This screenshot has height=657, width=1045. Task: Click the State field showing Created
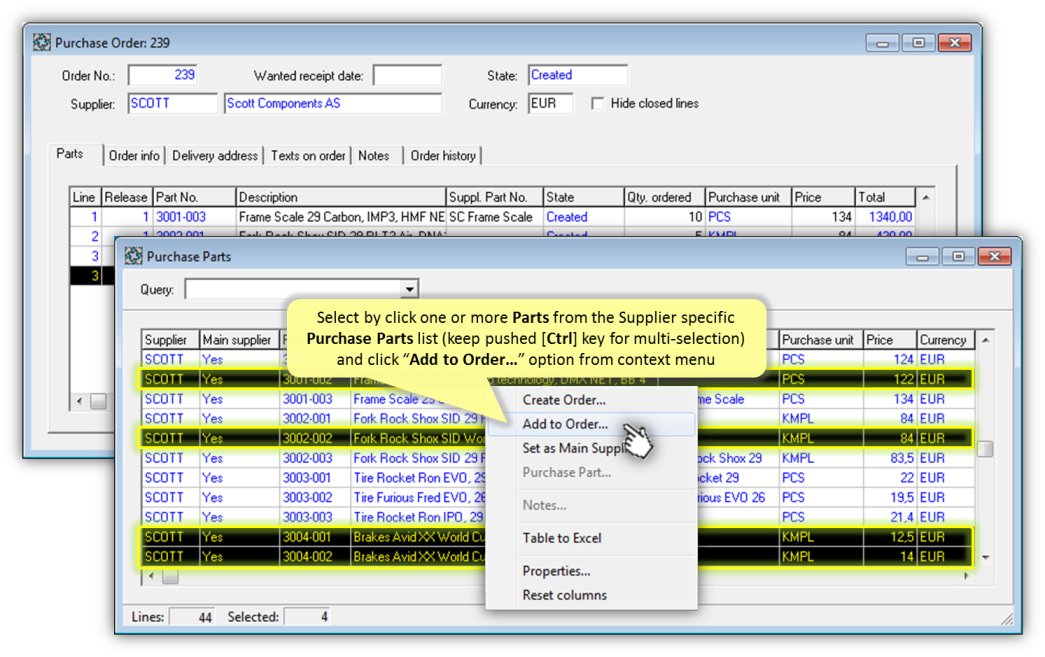click(577, 75)
